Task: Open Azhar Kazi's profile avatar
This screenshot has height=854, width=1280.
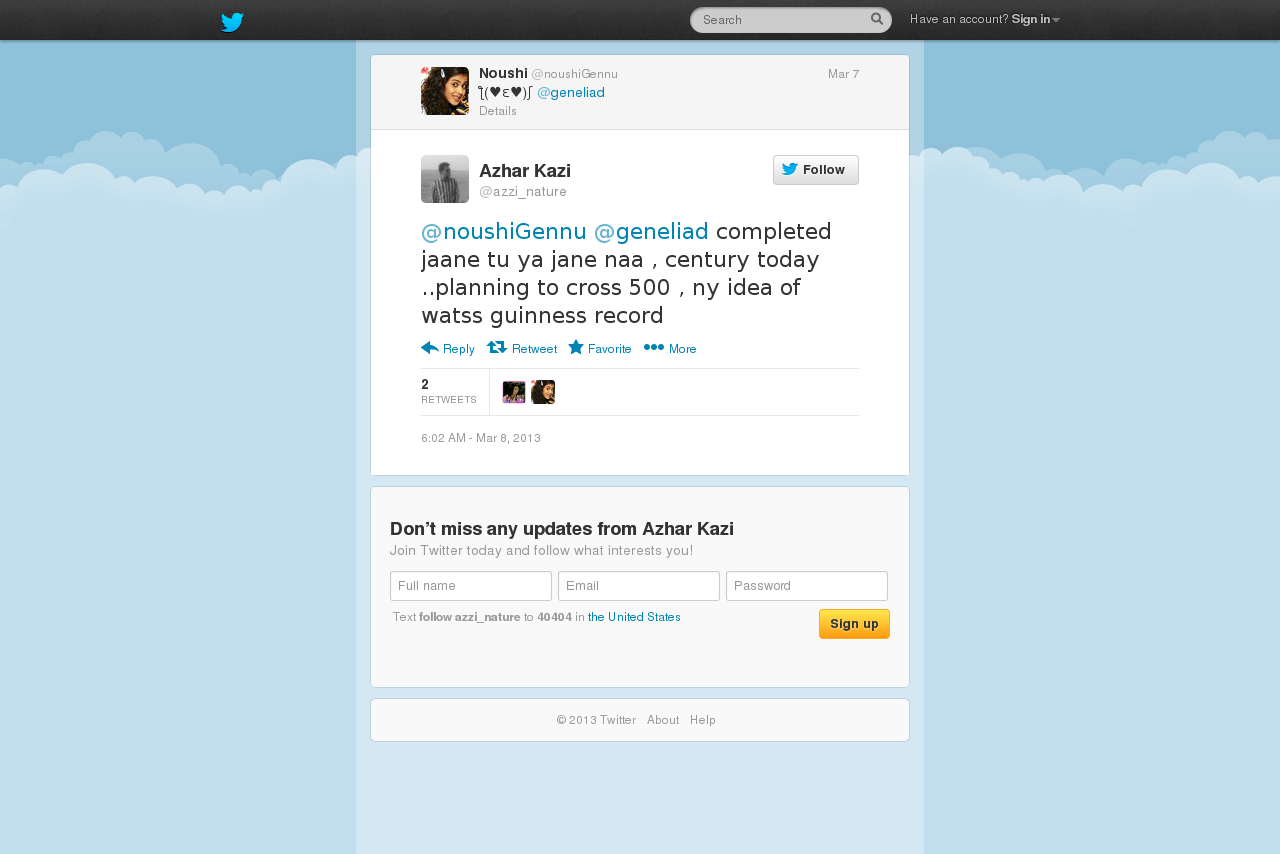Action: pos(445,179)
